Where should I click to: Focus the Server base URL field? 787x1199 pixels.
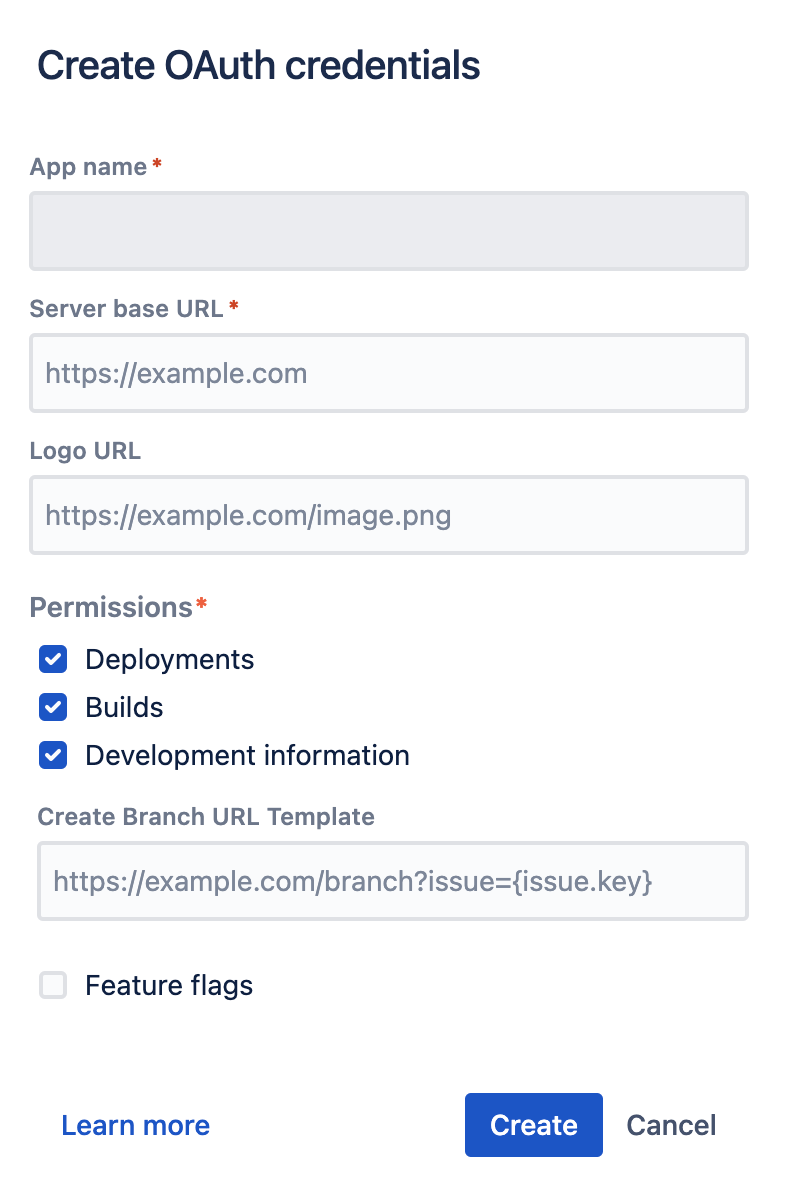388,374
